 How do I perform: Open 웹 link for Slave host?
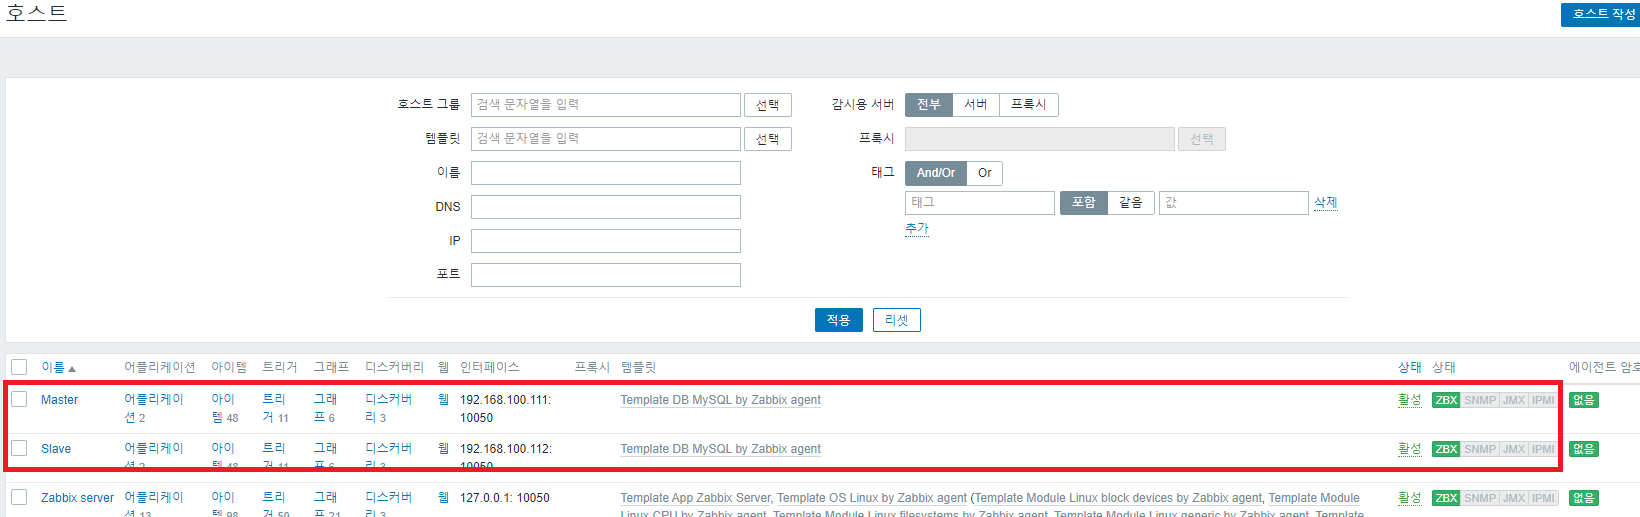(443, 448)
